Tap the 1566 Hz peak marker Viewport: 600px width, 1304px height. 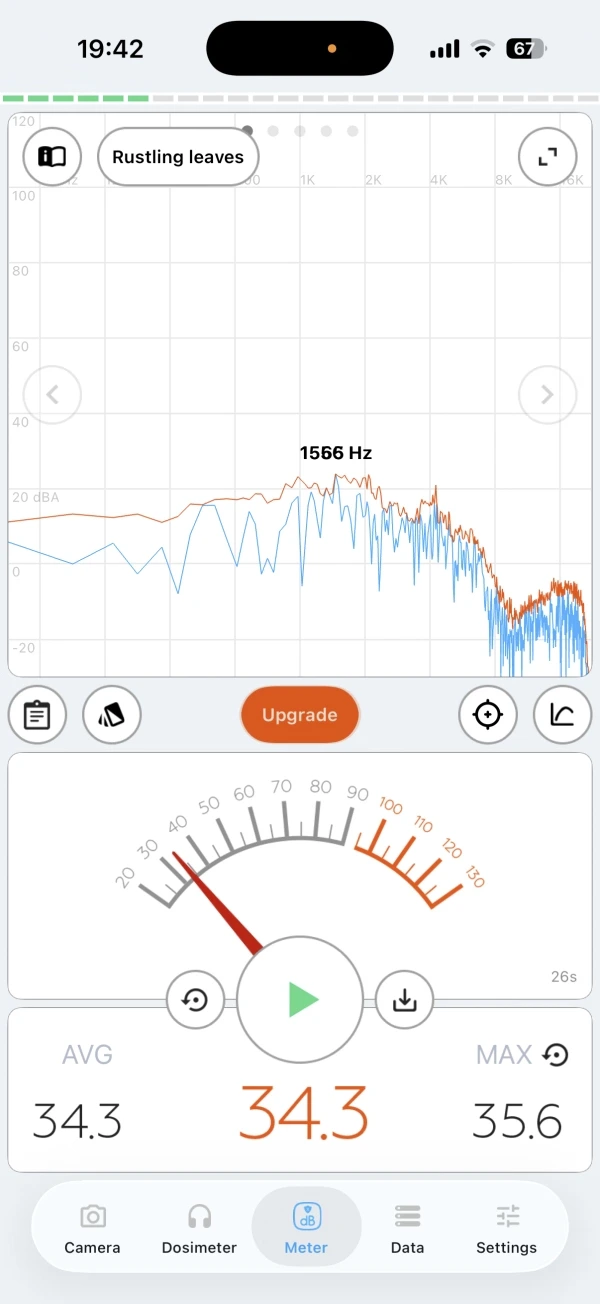tap(335, 454)
